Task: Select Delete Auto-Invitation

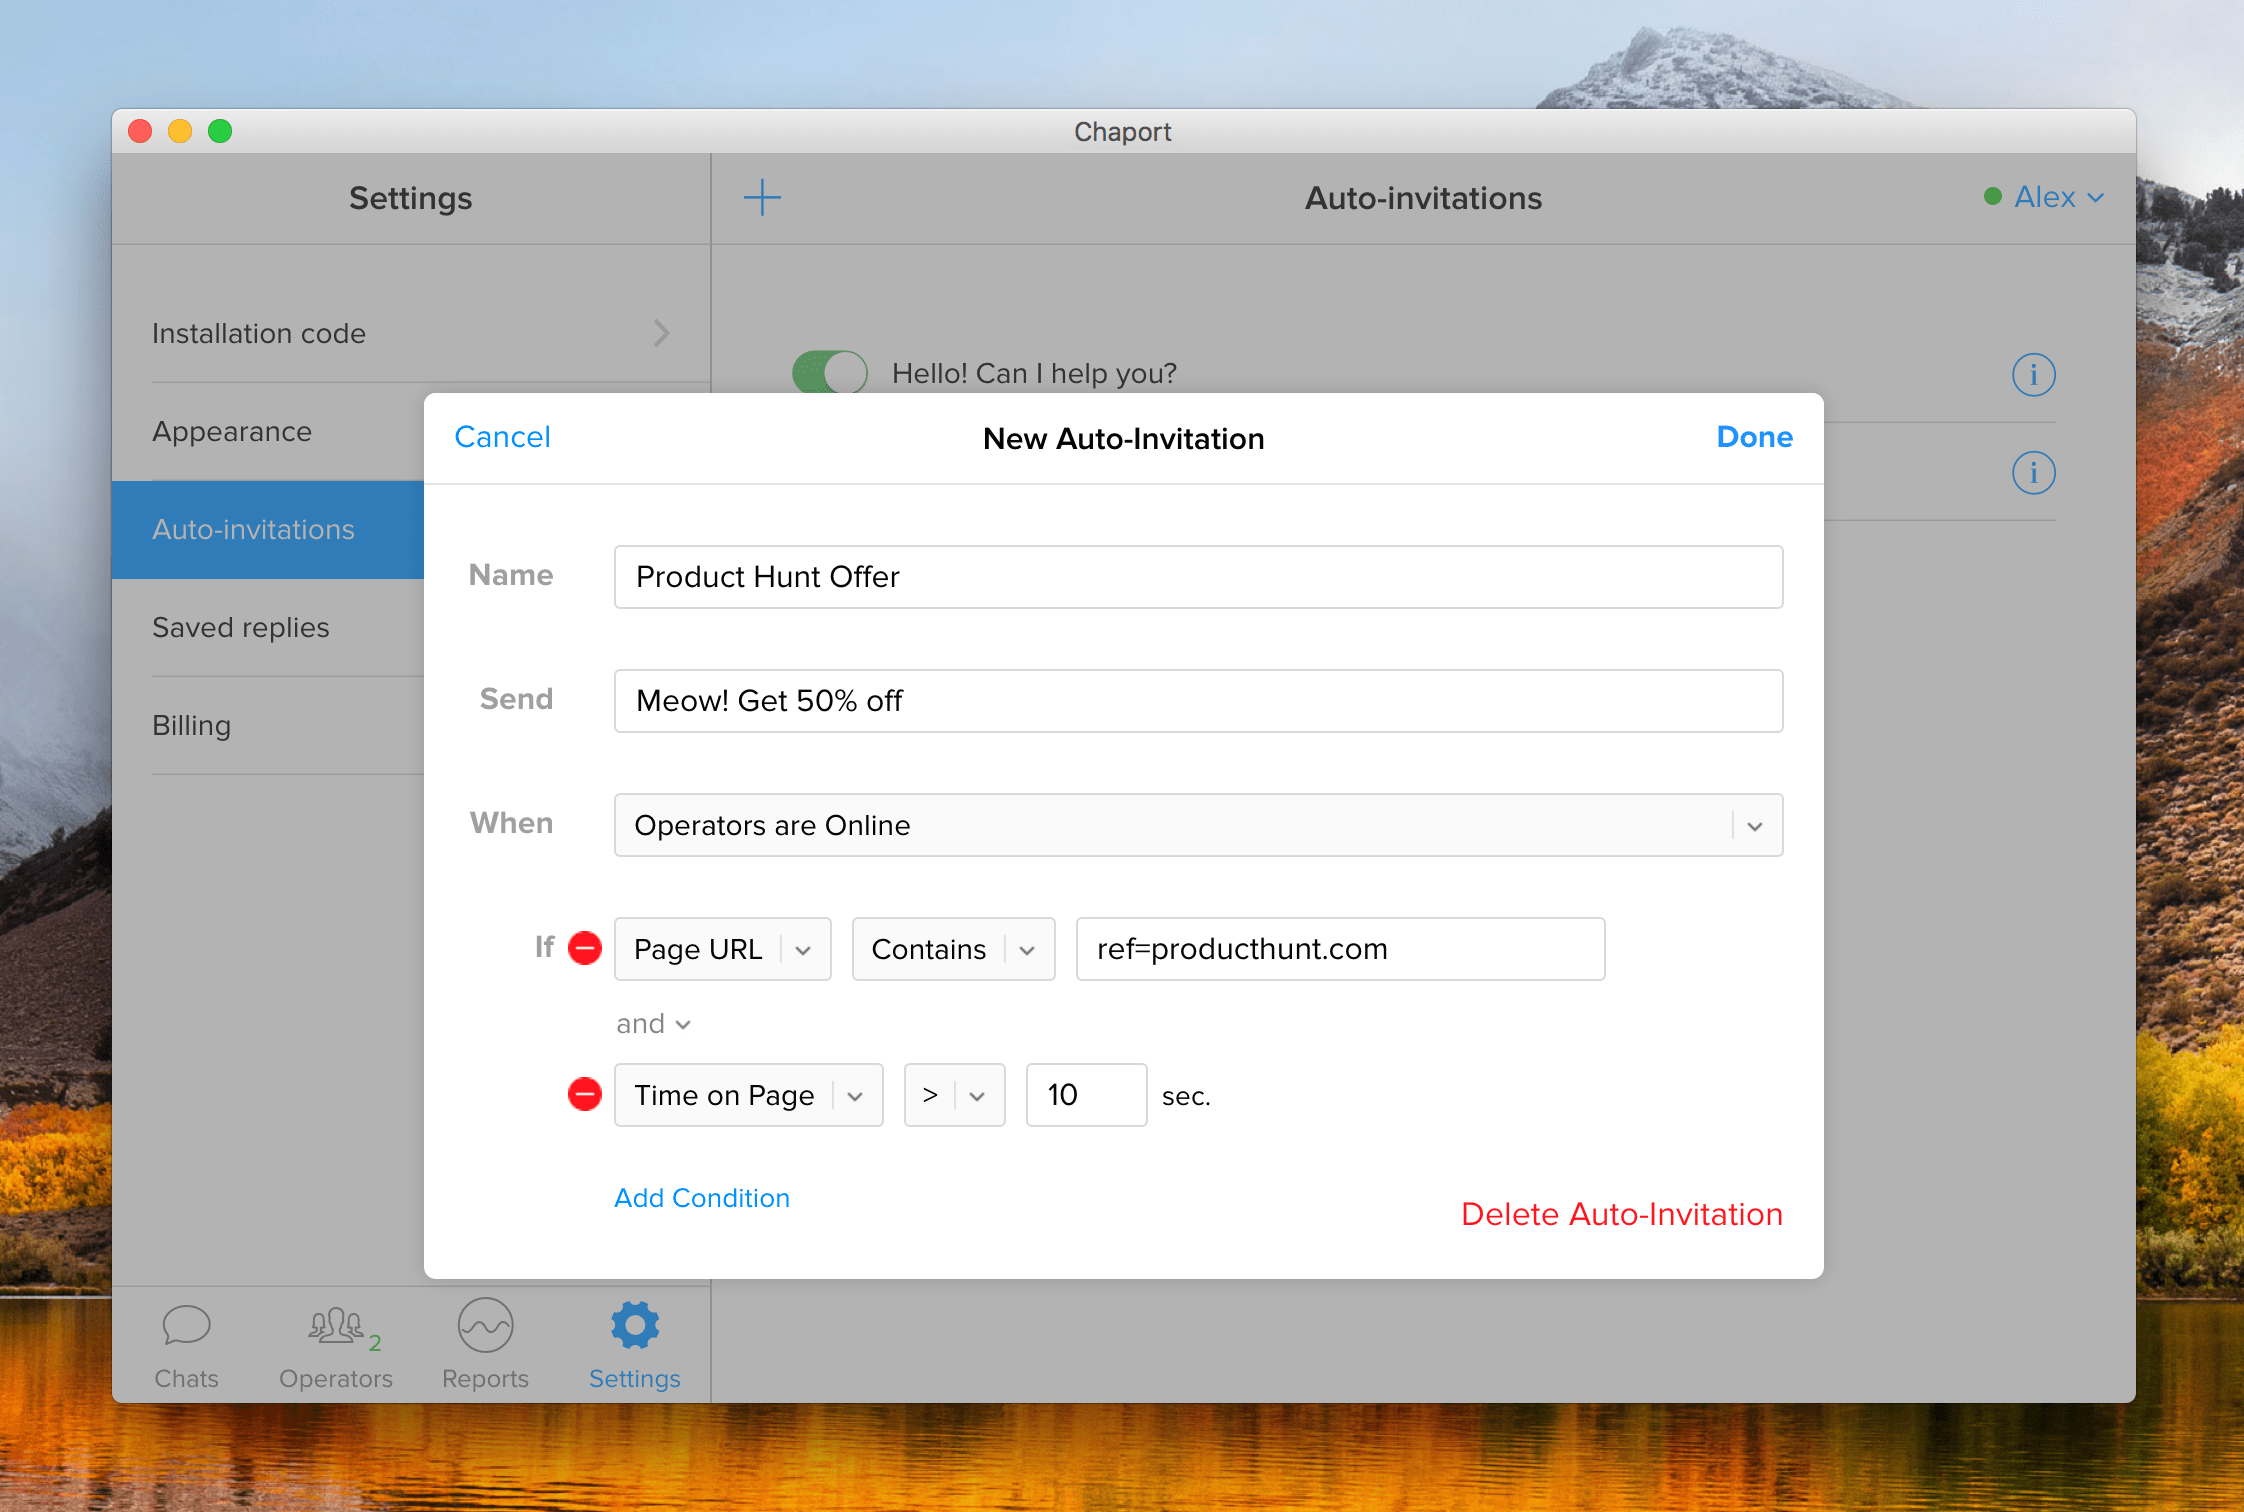Action: pos(1621,1213)
